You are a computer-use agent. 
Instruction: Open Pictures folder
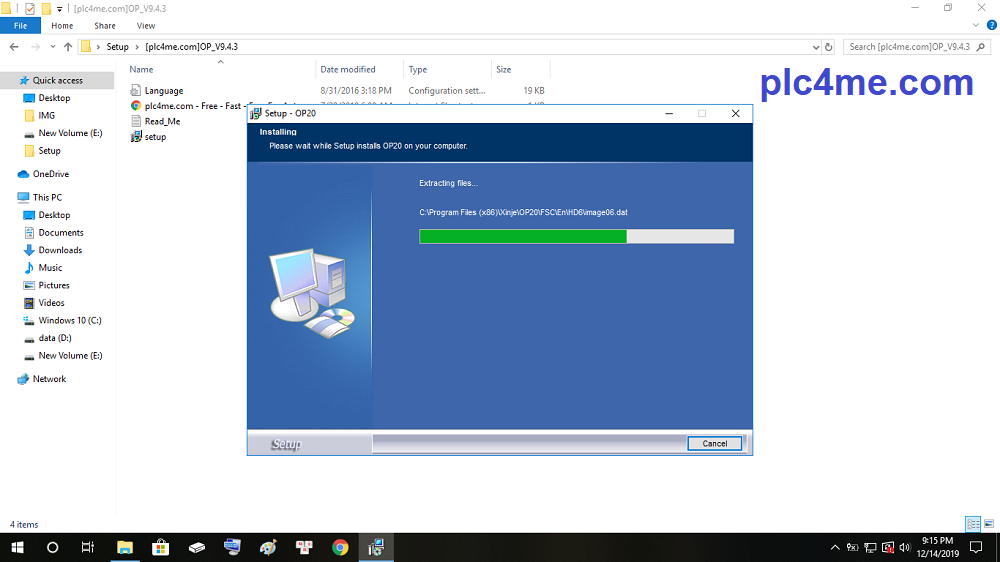[x=54, y=285]
